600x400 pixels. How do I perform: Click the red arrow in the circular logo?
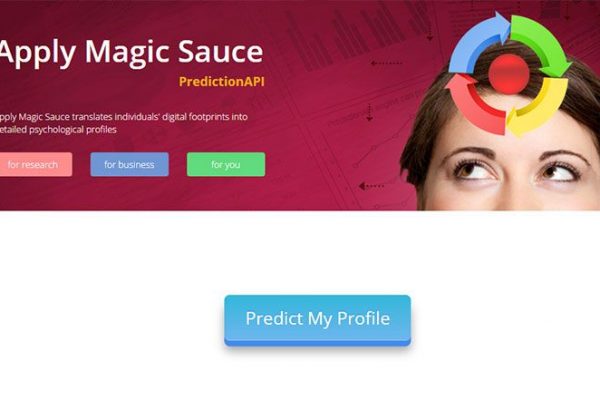(474, 103)
